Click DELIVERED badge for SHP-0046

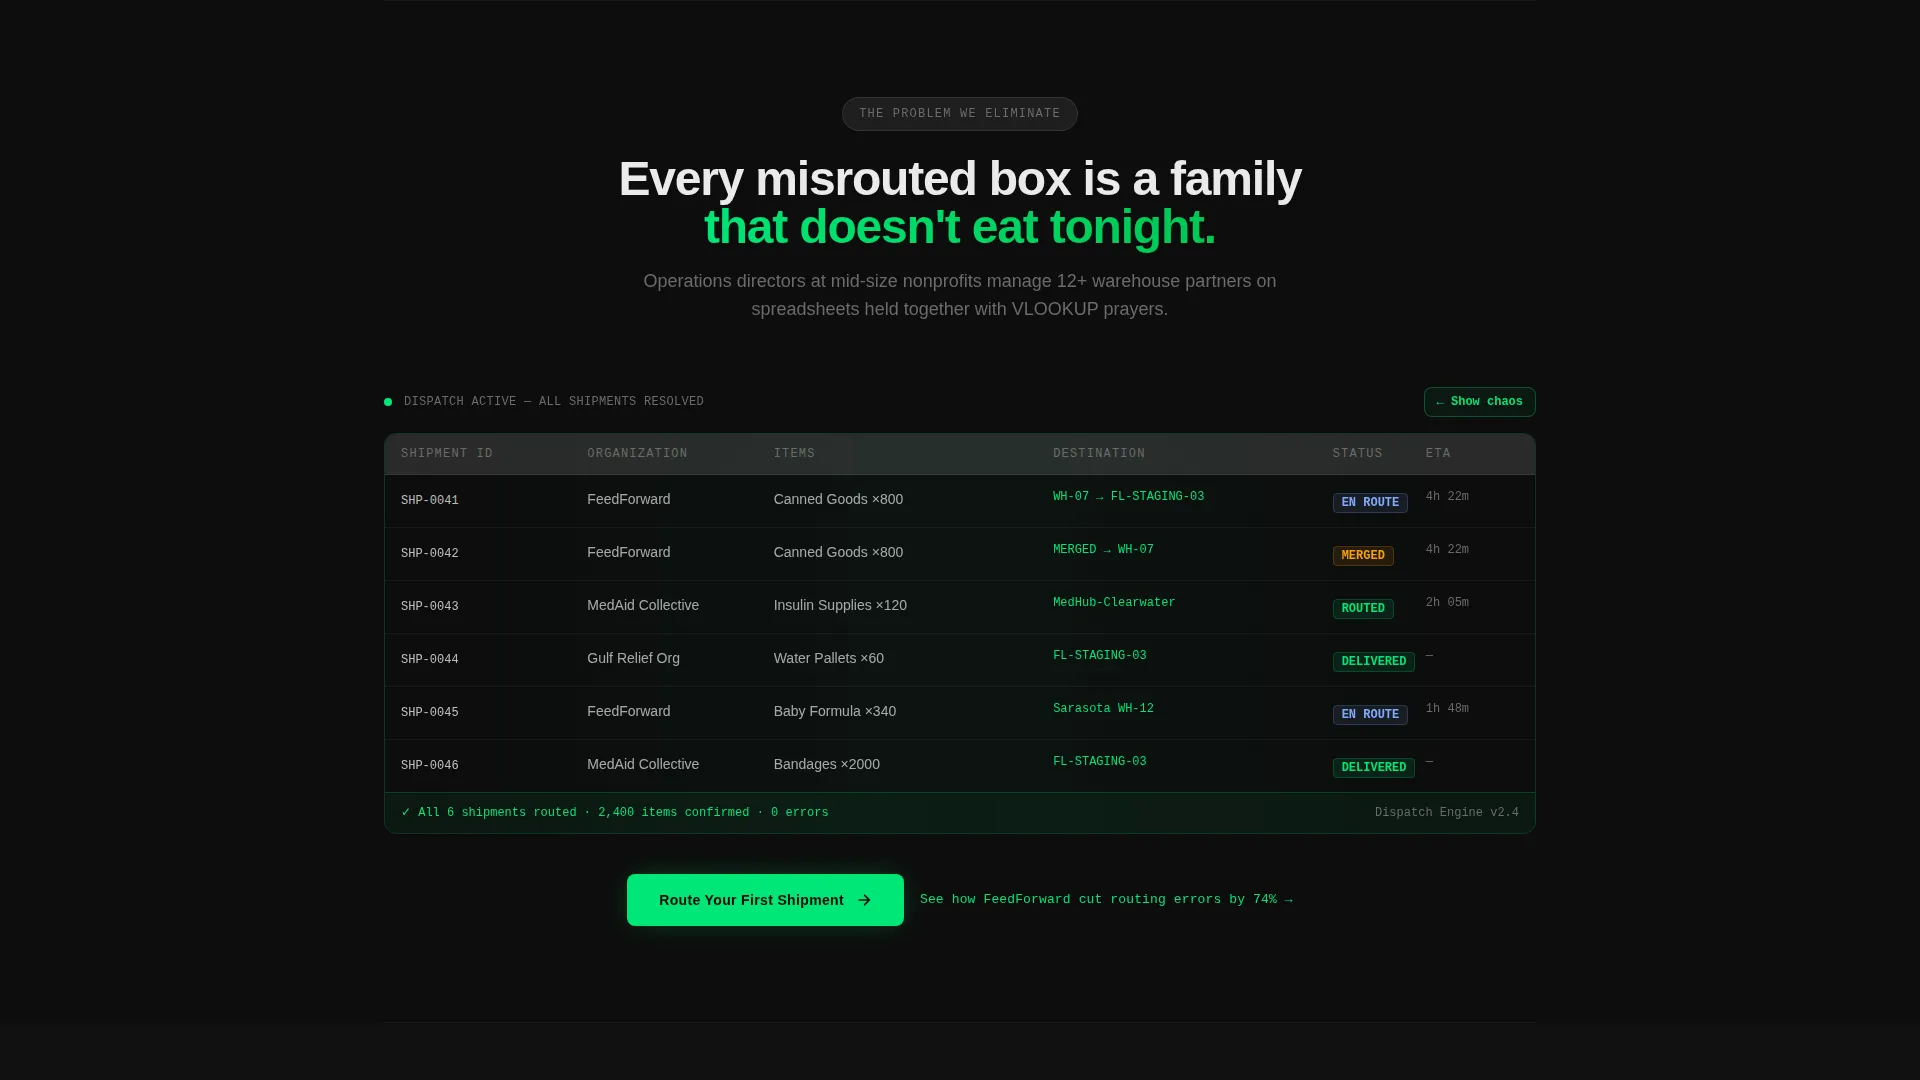(x=1374, y=768)
